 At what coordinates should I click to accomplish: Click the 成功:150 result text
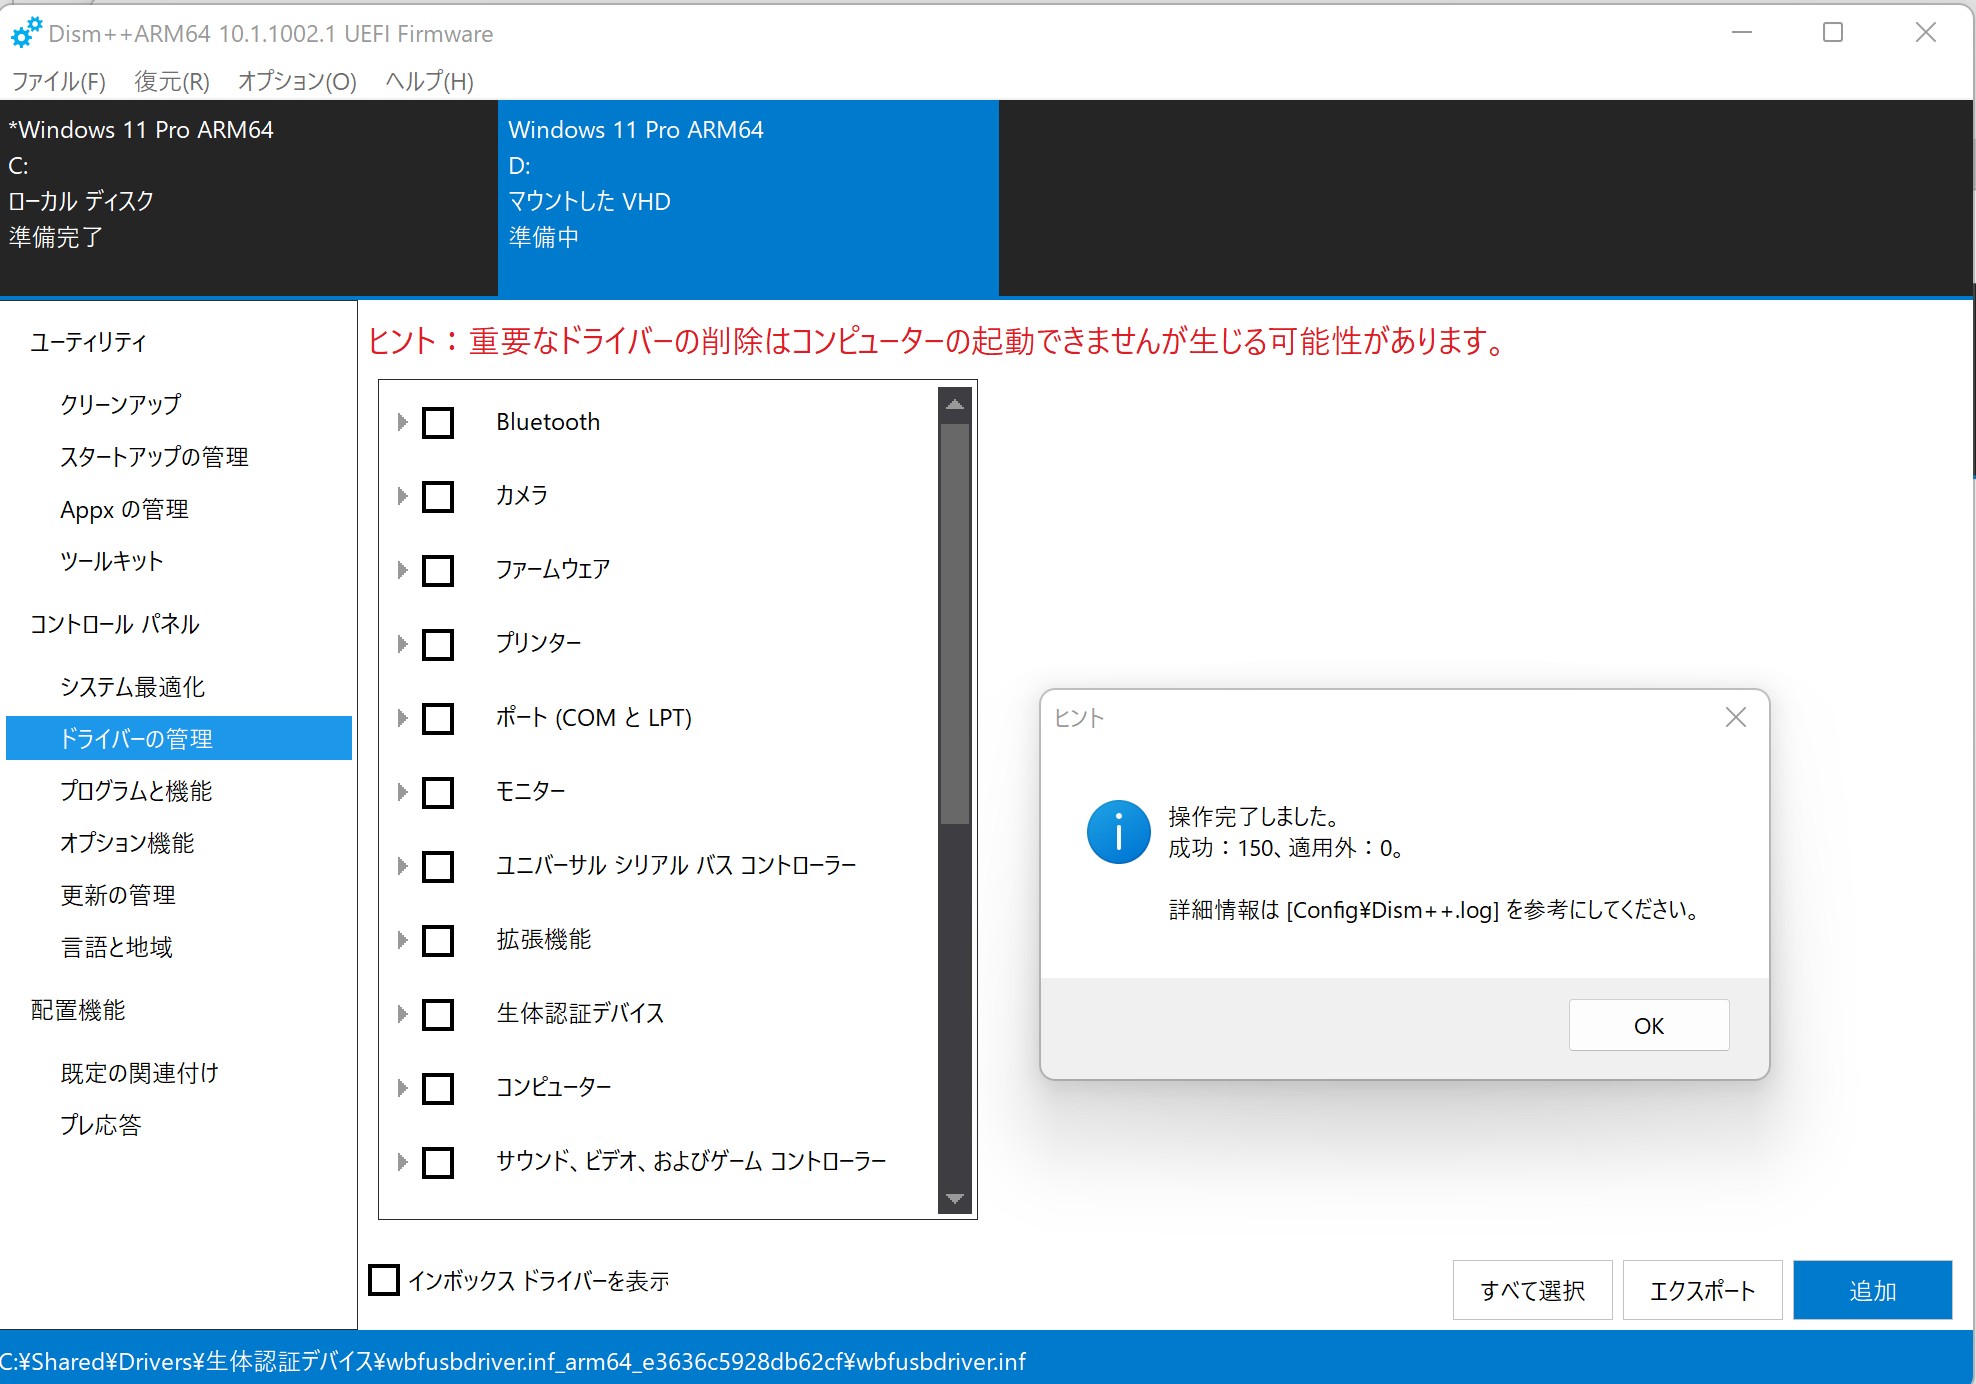click(x=1285, y=848)
